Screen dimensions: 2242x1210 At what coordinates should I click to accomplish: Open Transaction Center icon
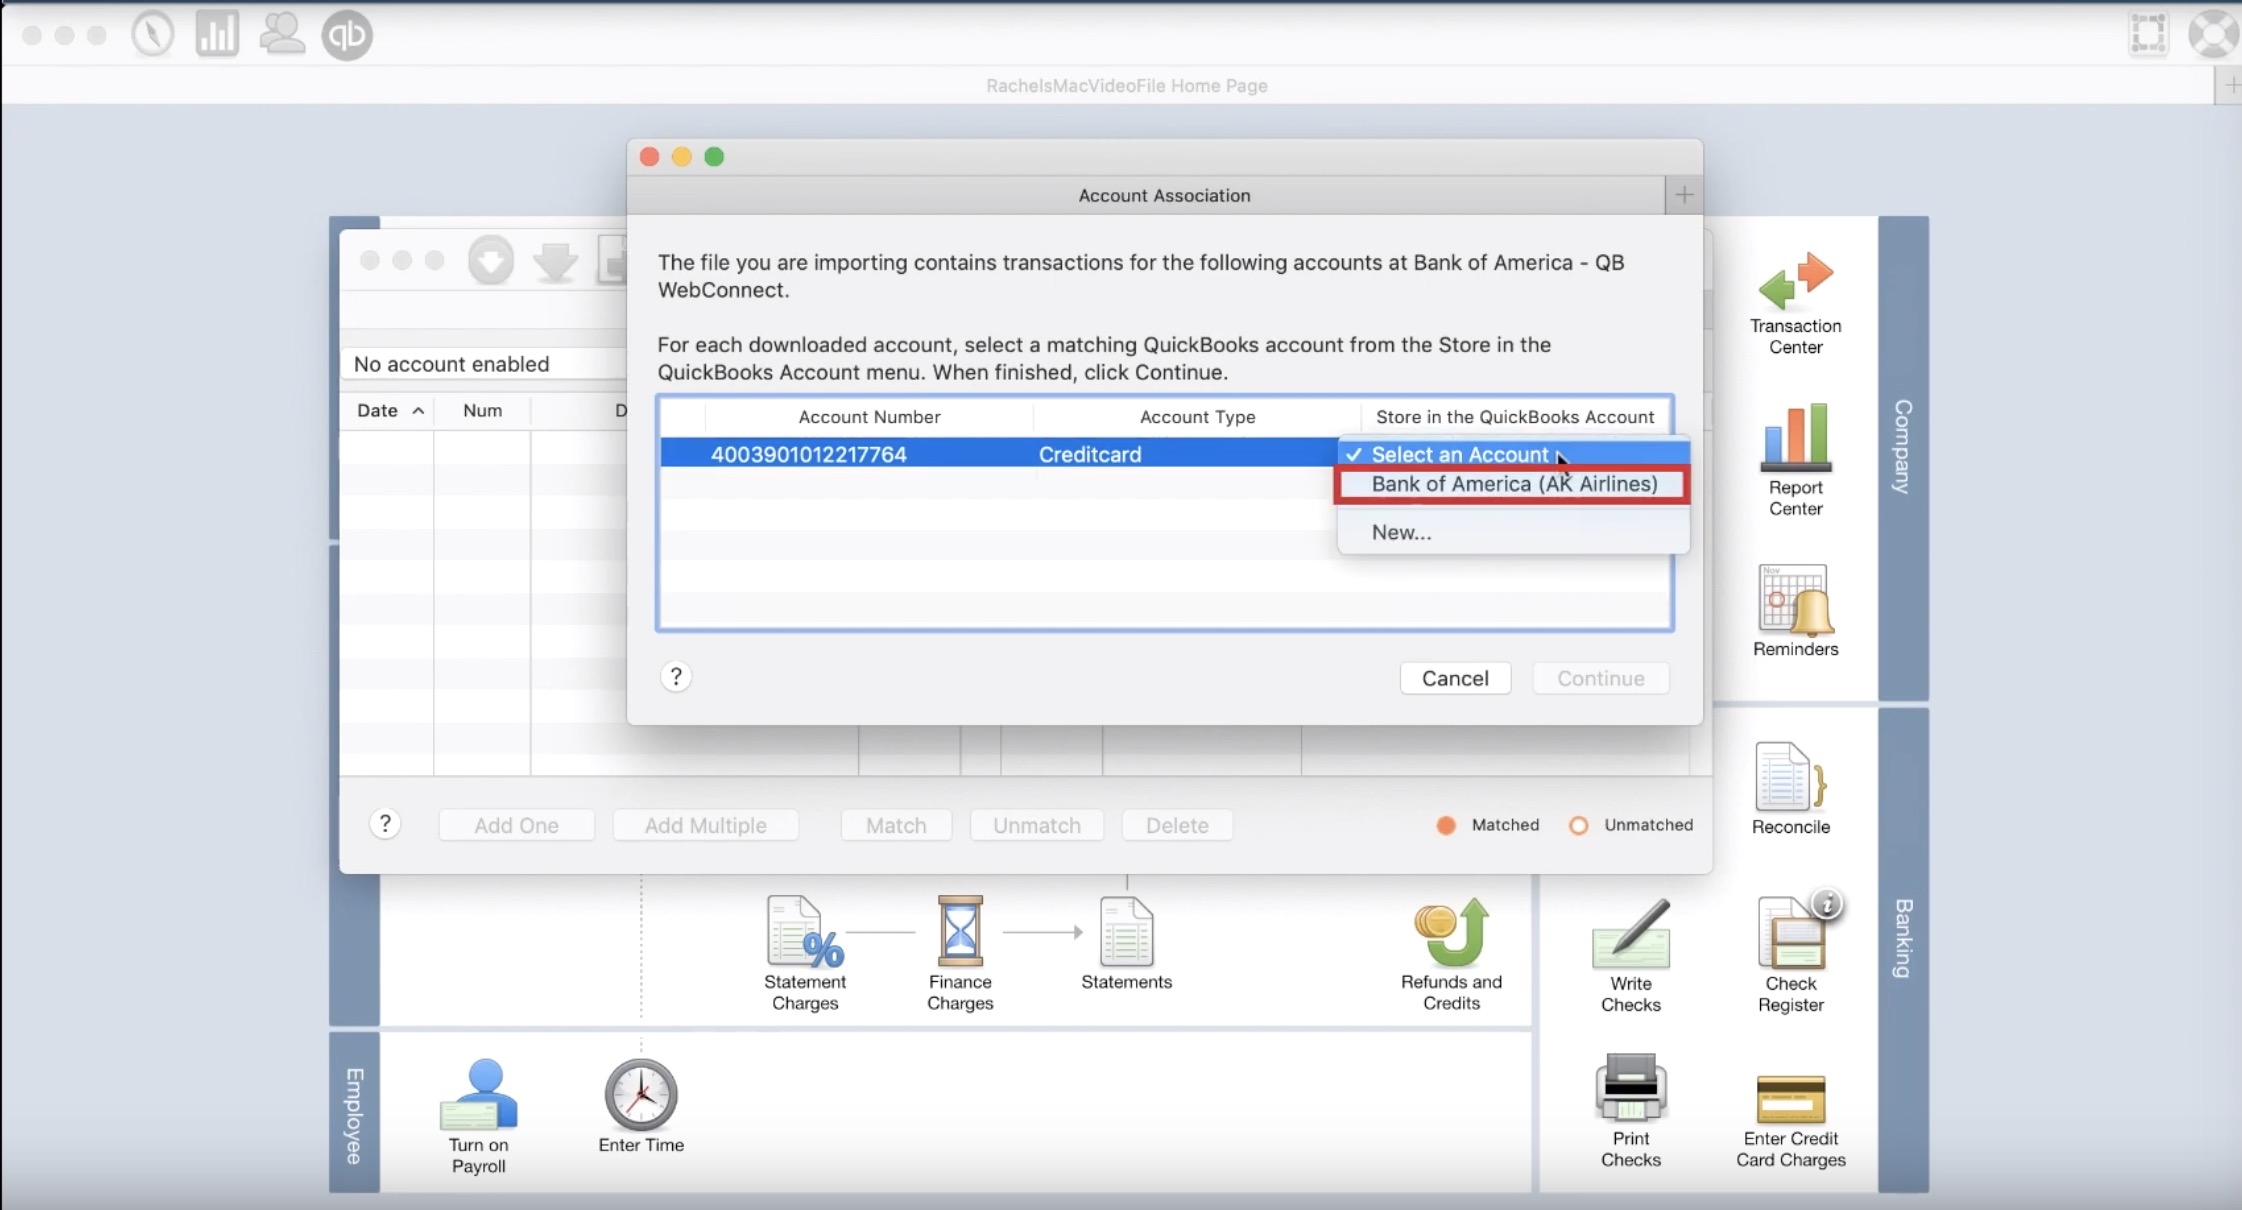click(x=1795, y=281)
